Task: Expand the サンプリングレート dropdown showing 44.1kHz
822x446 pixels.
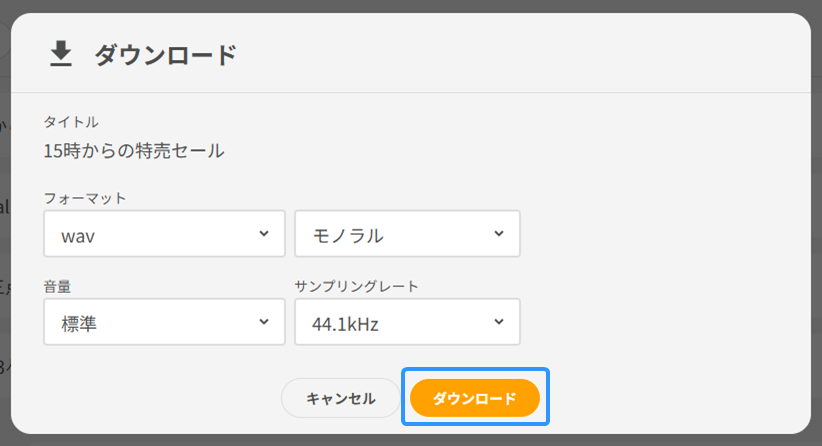Action: tap(407, 323)
